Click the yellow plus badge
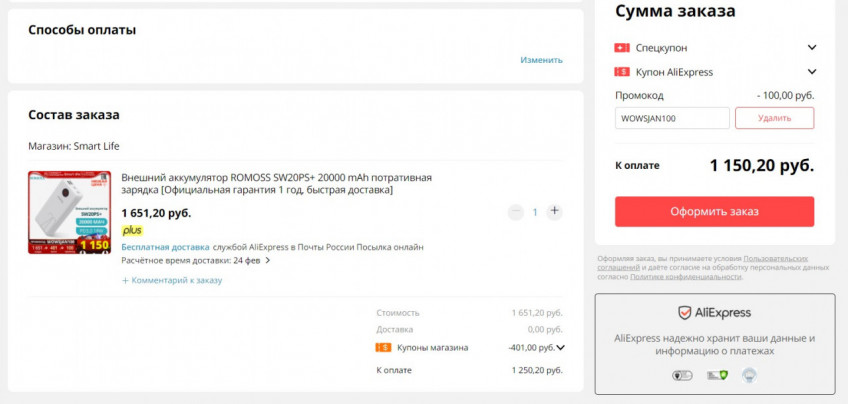This screenshot has width=848, height=404. (132, 230)
